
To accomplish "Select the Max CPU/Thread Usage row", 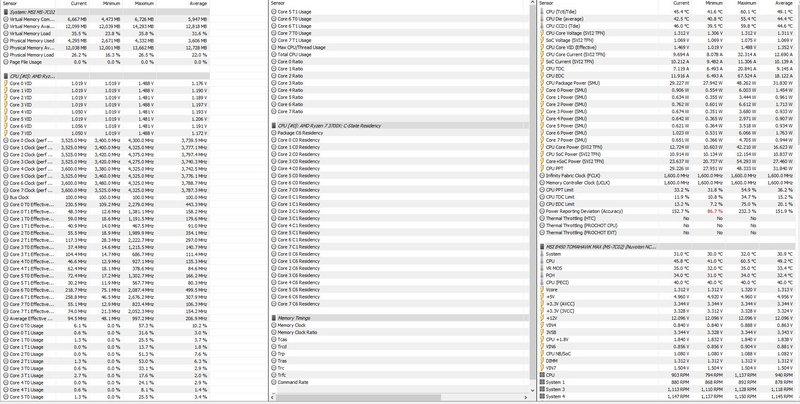I will click(x=399, y=47).
